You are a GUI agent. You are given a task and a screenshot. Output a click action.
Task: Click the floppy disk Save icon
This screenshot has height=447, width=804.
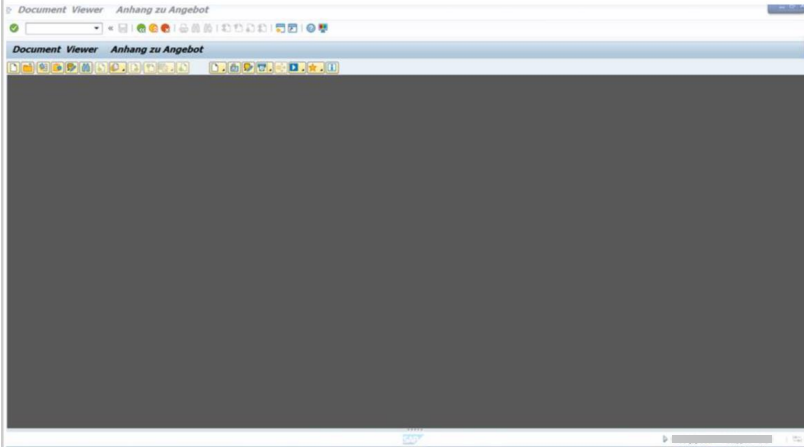click(123, 28)
